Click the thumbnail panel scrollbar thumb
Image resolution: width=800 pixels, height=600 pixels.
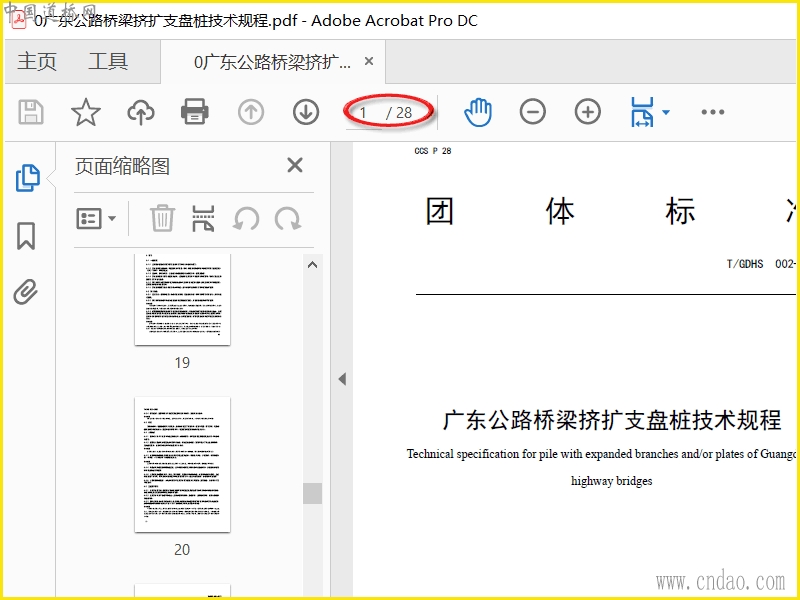click(312, 493)
